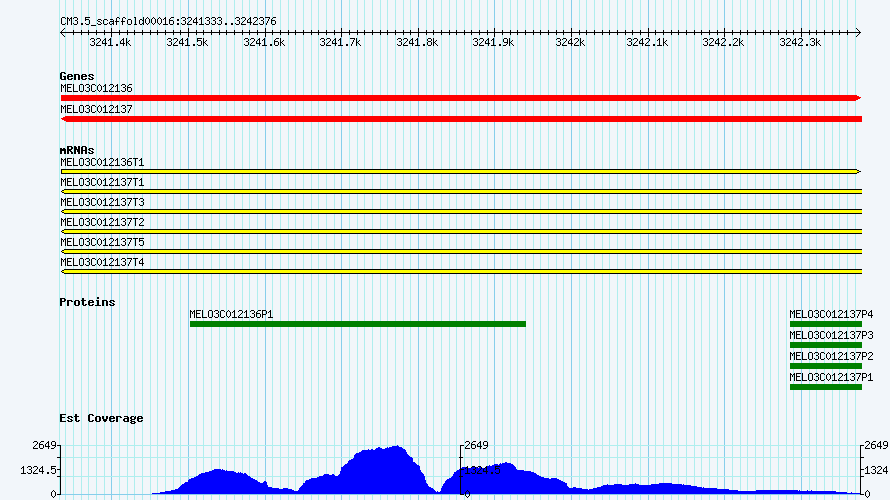Select the MEL03C012137T2 mRNA label
The height and width of the screenshot is (500, 890).
(102, 222)
